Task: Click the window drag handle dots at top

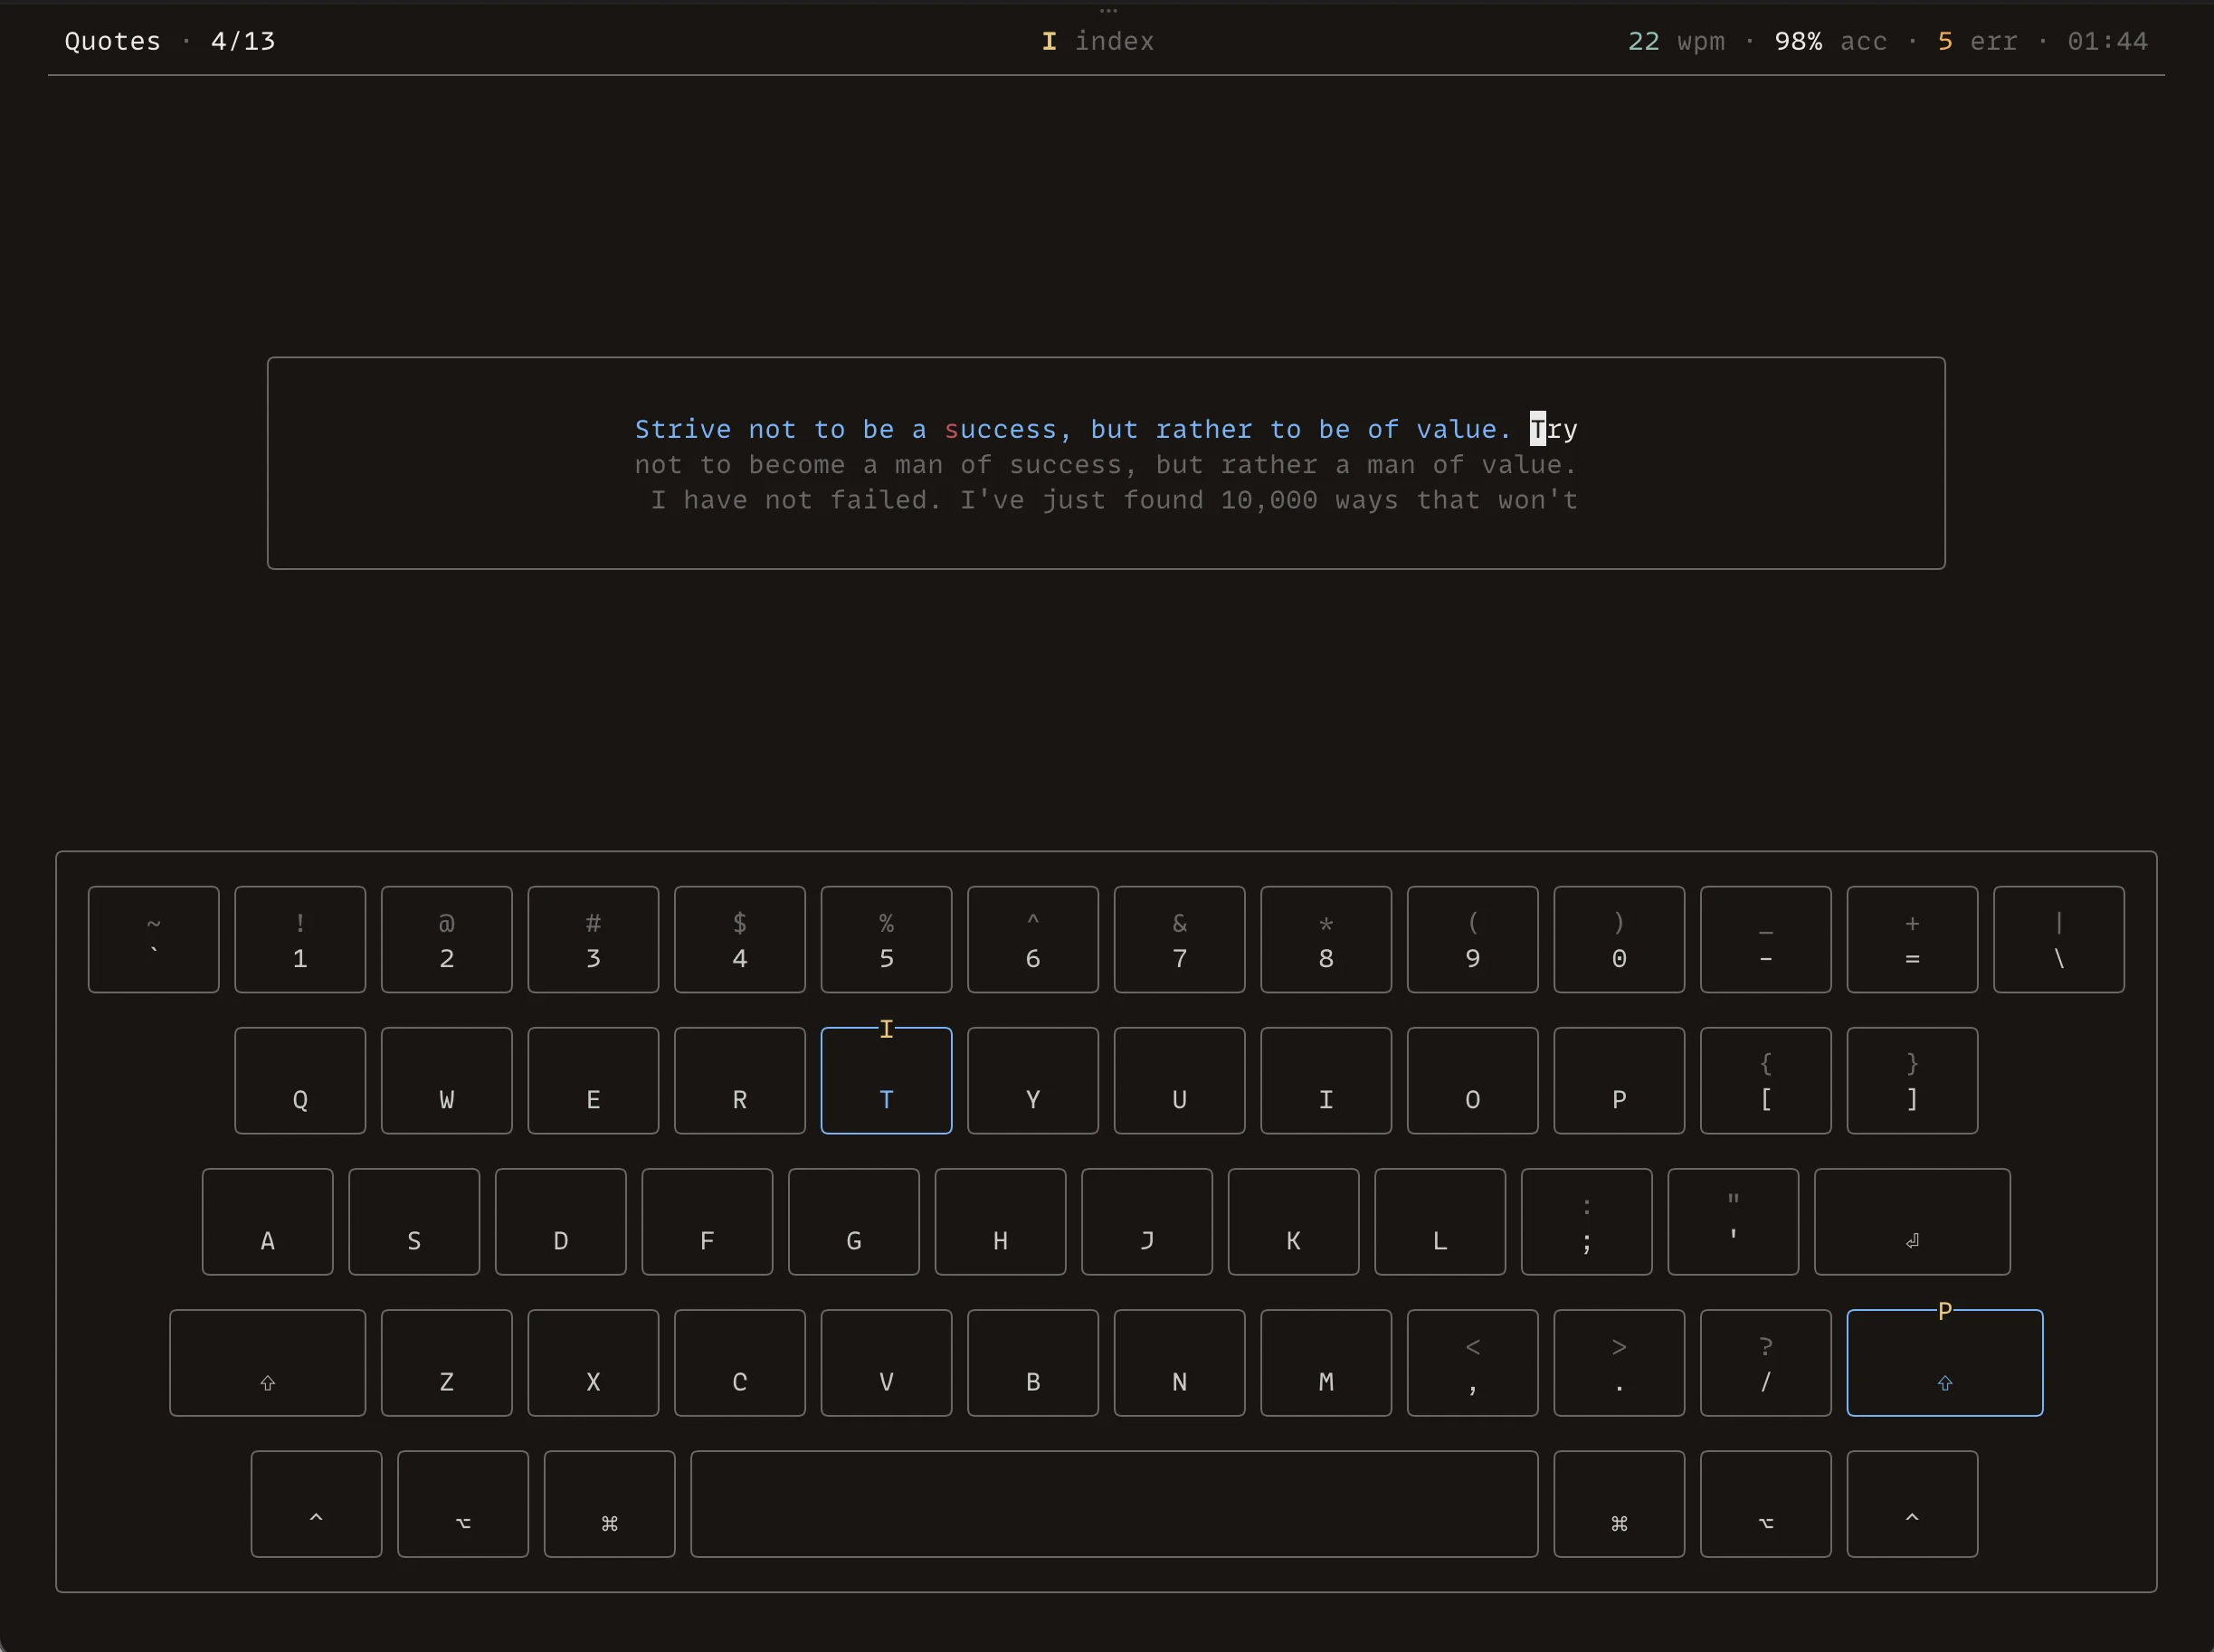Action: click(x=1108, y=11)
